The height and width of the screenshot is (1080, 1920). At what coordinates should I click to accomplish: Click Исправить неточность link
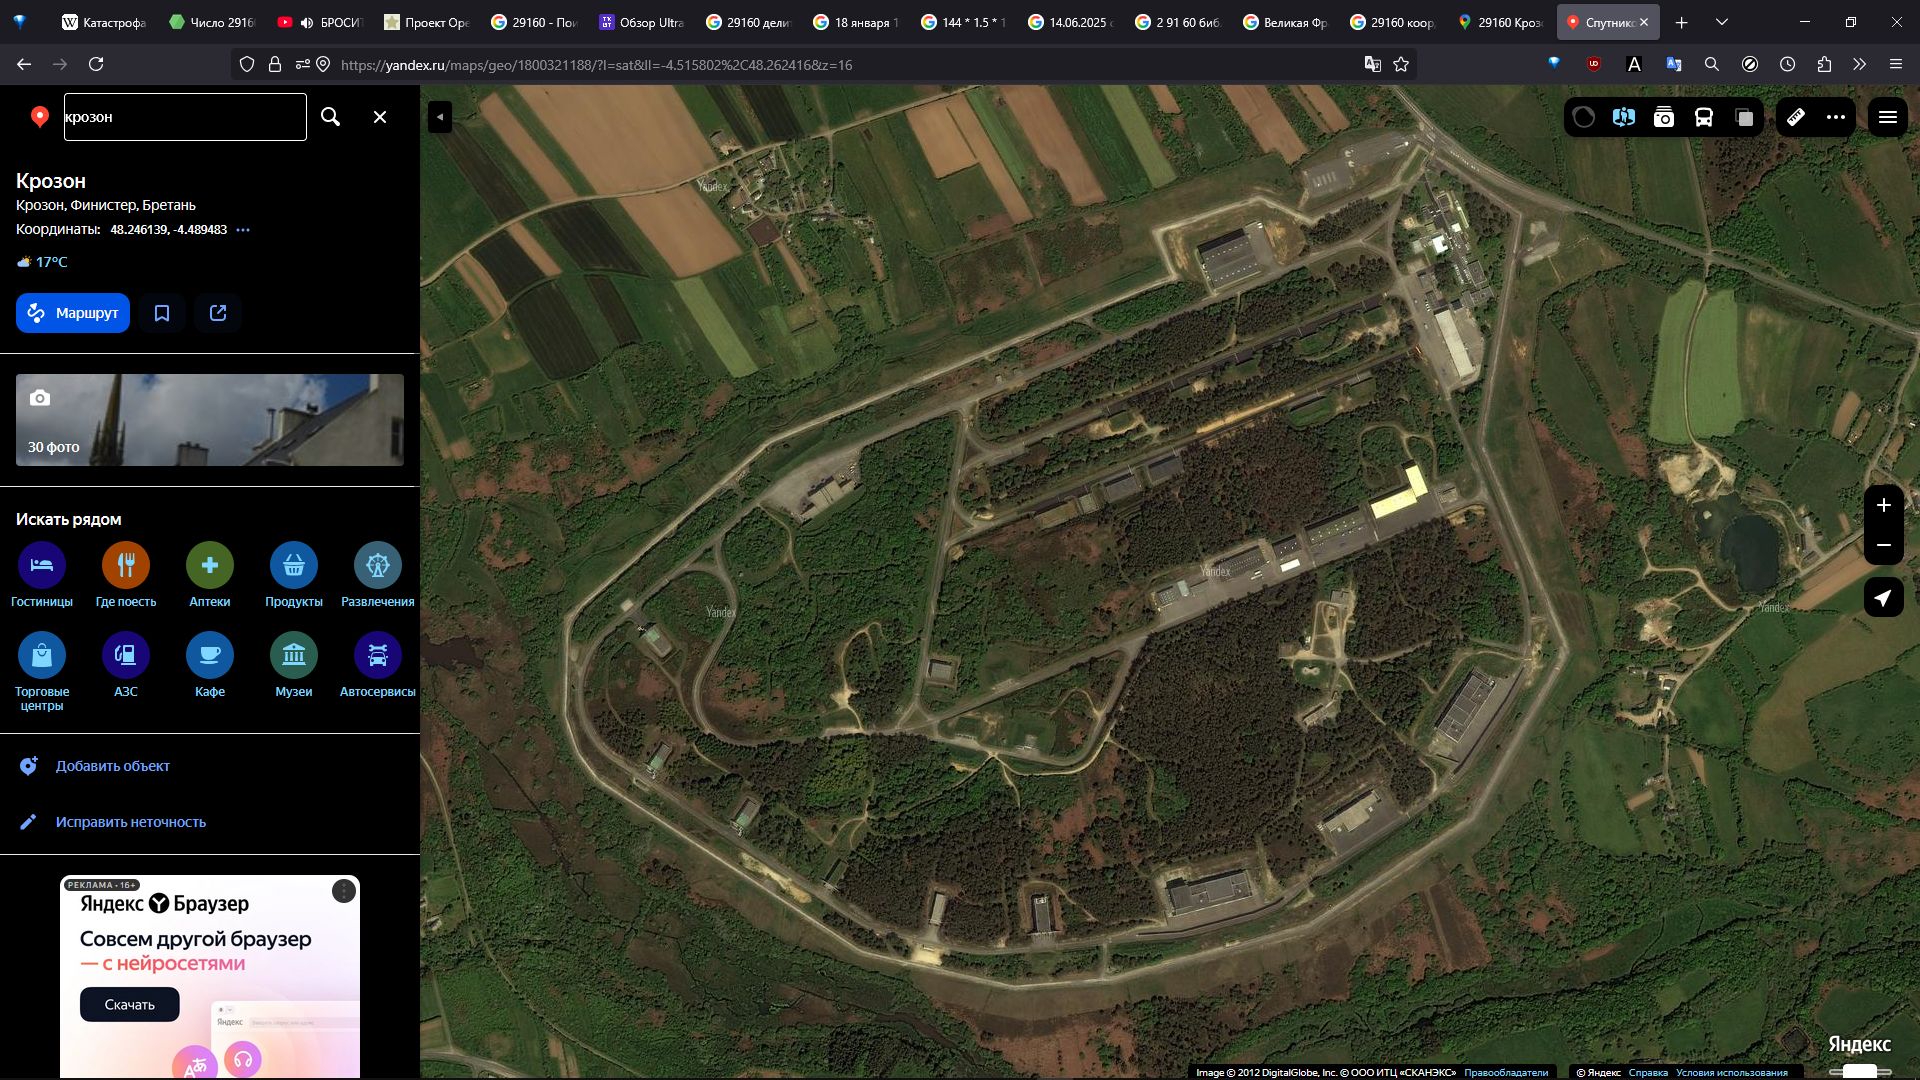pos(131,822)
